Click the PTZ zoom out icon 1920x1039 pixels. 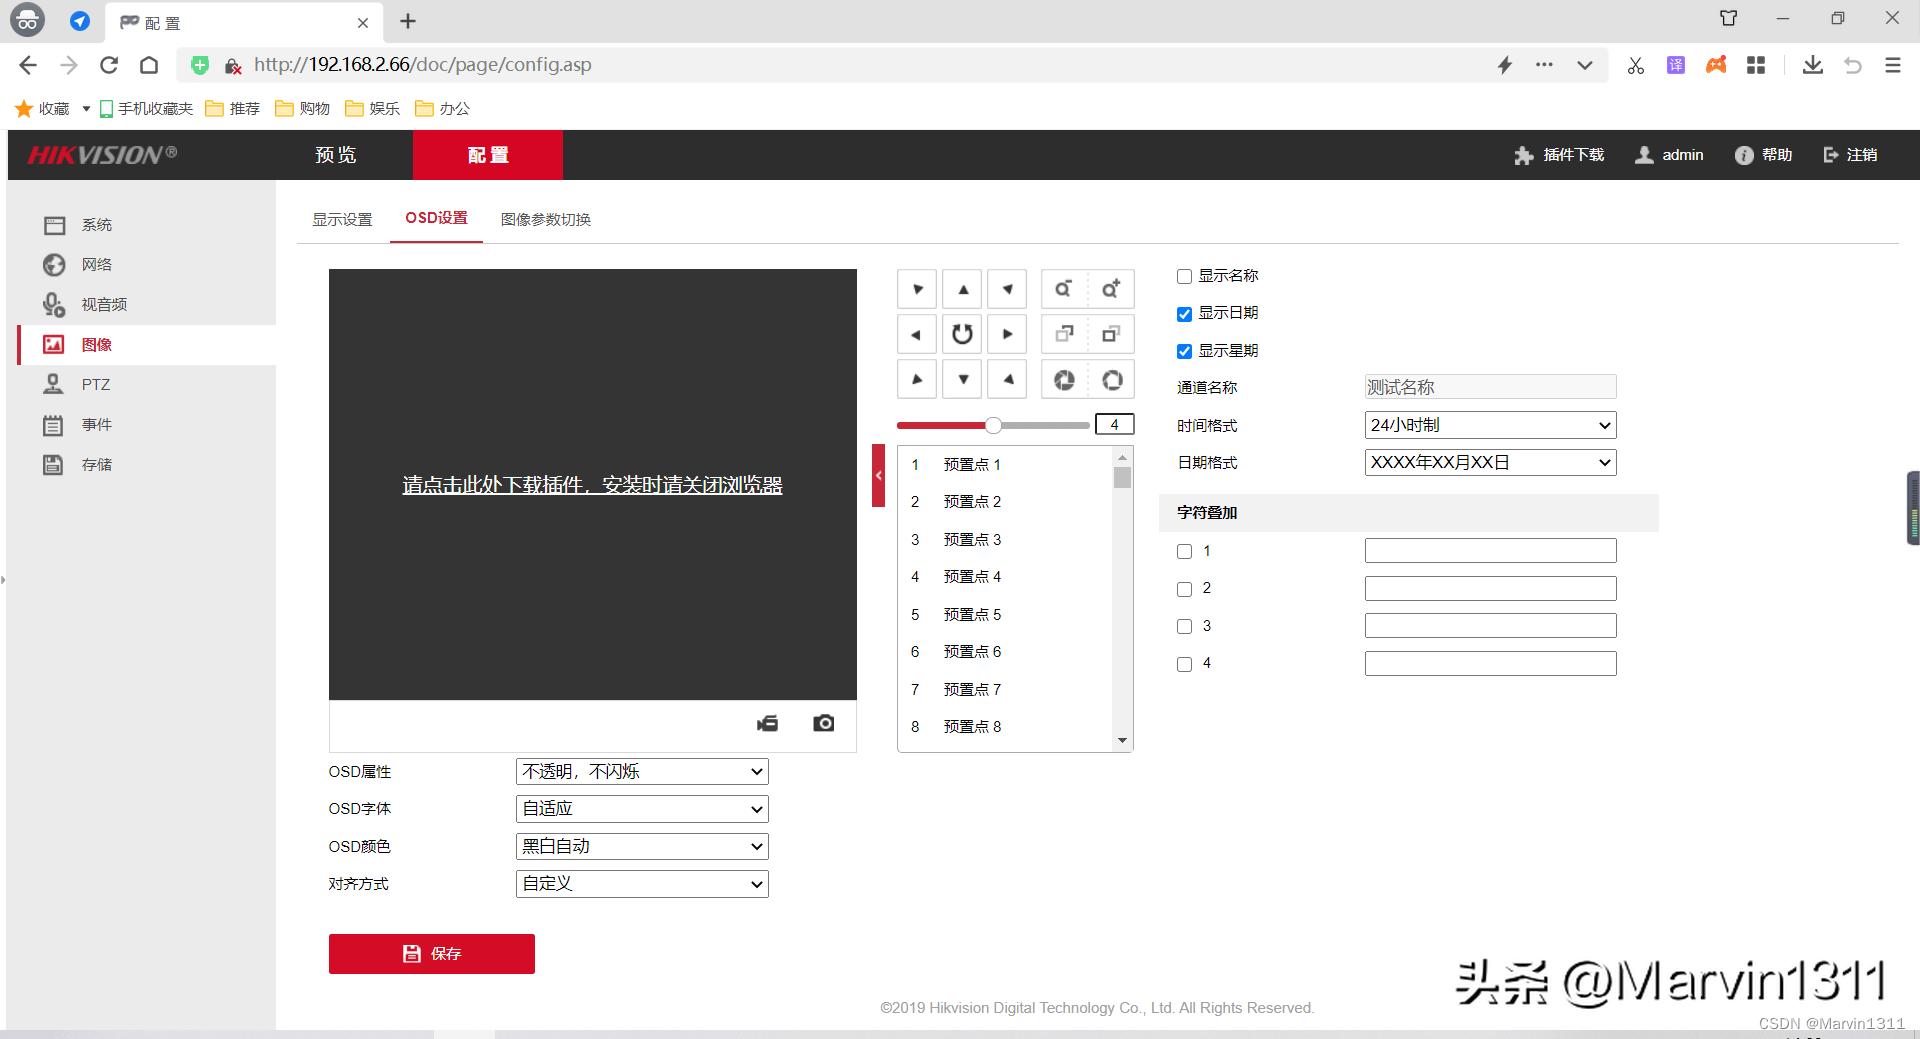(x=1062, y=288)
